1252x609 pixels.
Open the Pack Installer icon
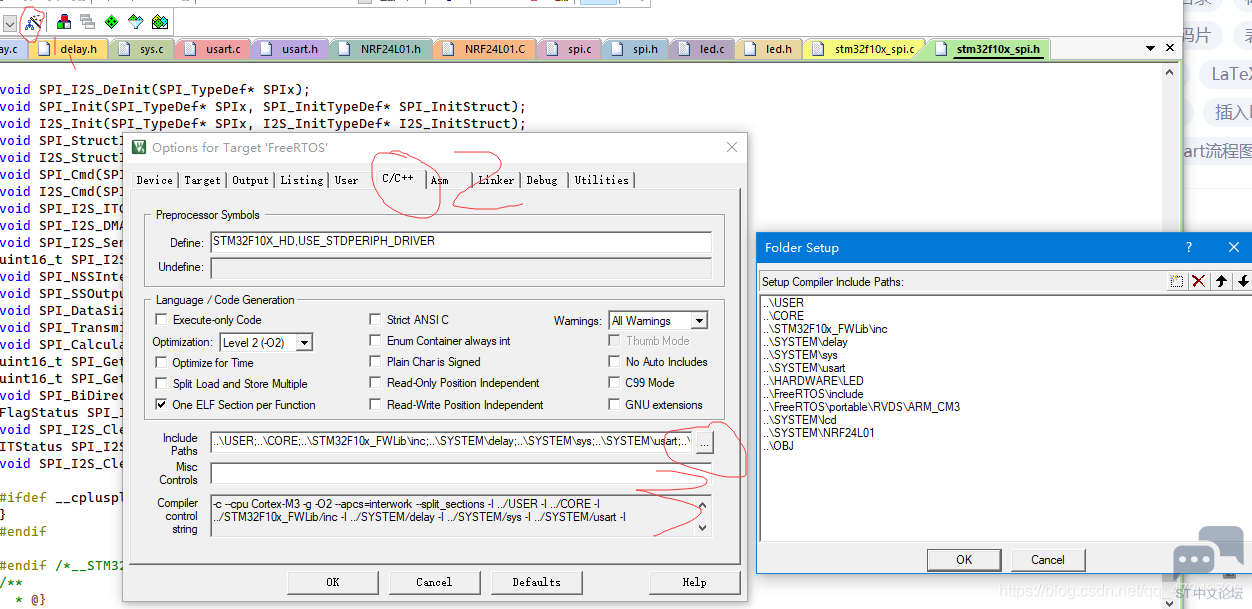[x=159, y=21]
